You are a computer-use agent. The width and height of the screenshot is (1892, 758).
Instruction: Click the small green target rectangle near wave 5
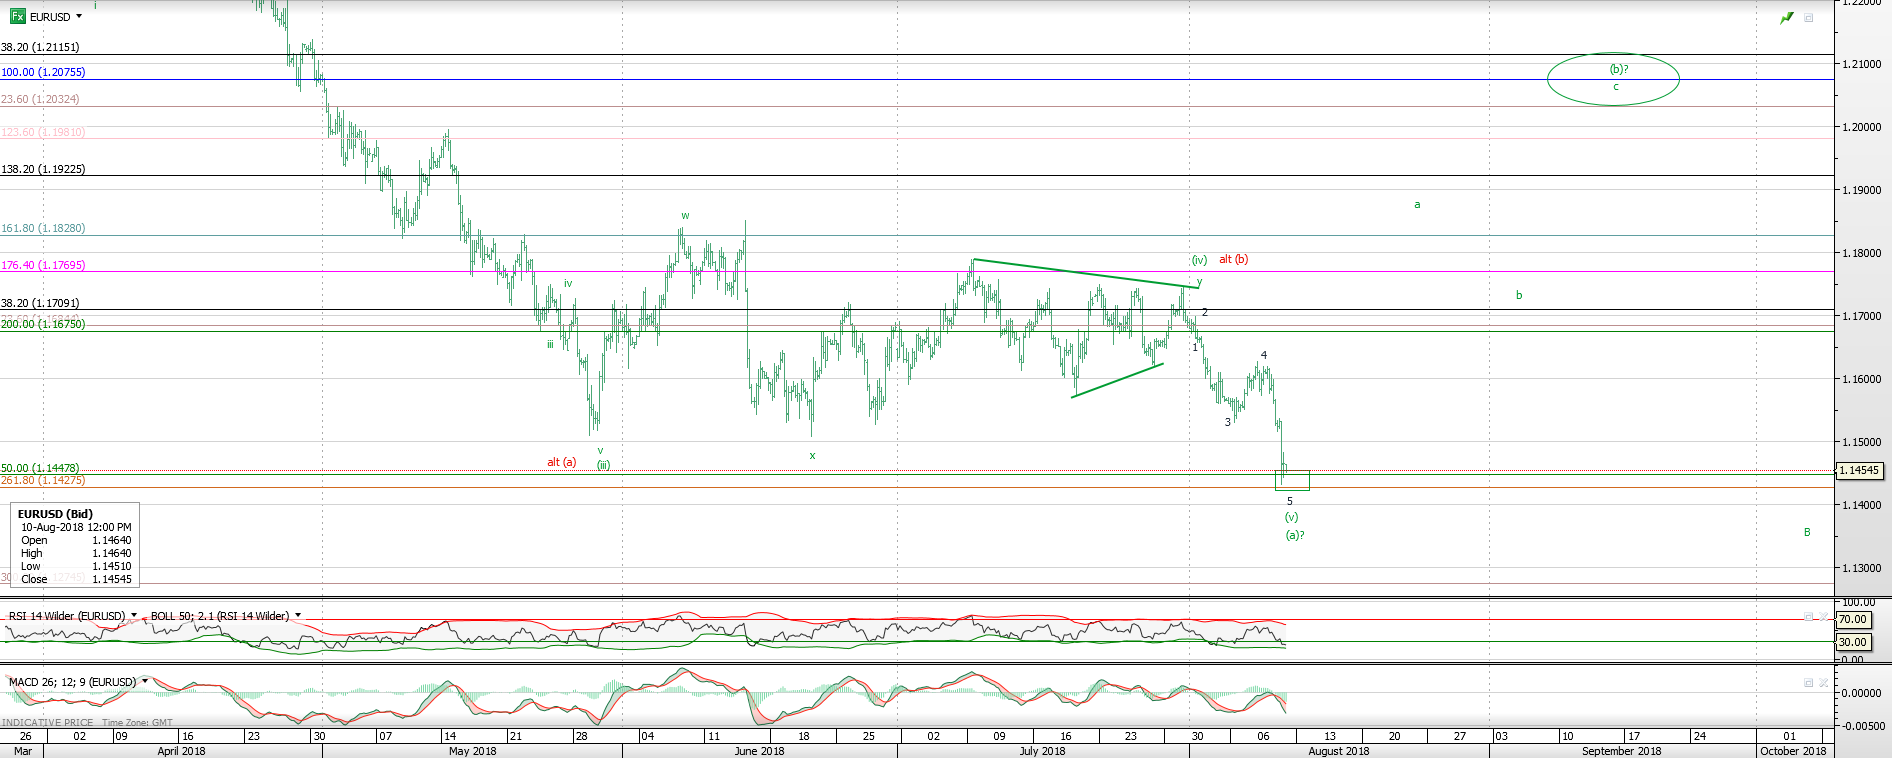(x=1292, y=481)
